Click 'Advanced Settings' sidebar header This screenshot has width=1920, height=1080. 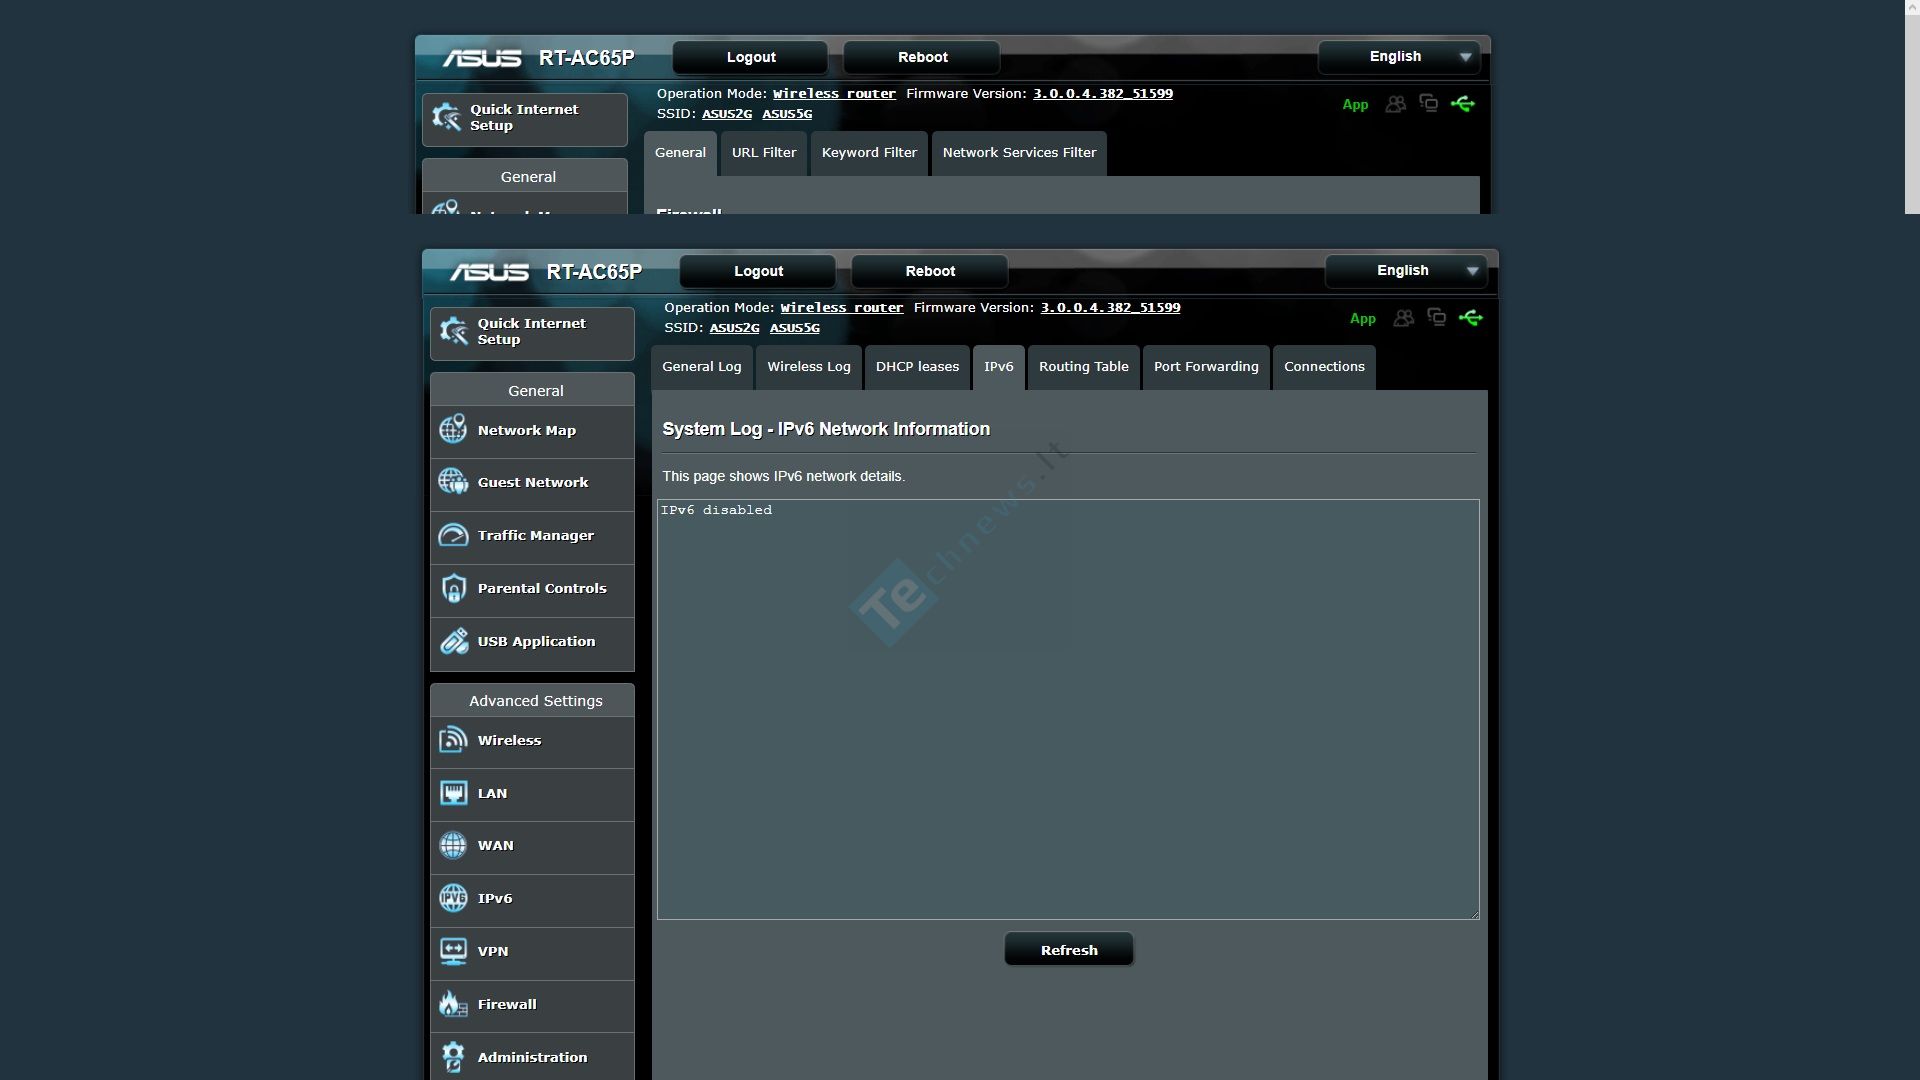click(536, 701)
